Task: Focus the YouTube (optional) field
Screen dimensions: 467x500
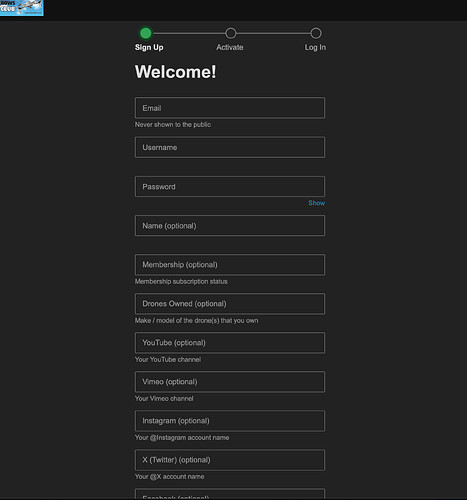Action: click(x=230, y=343)
